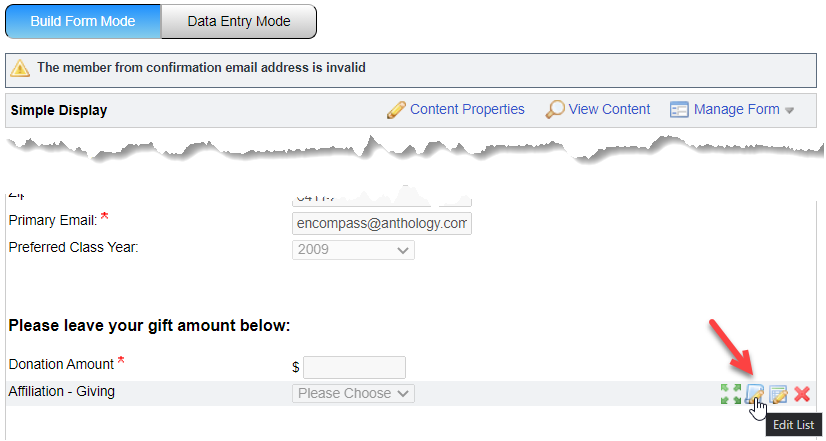Click the Edit List scroll-and-pencil icon
This screenshot has width=826, height=441.
(x=755, y=394)
